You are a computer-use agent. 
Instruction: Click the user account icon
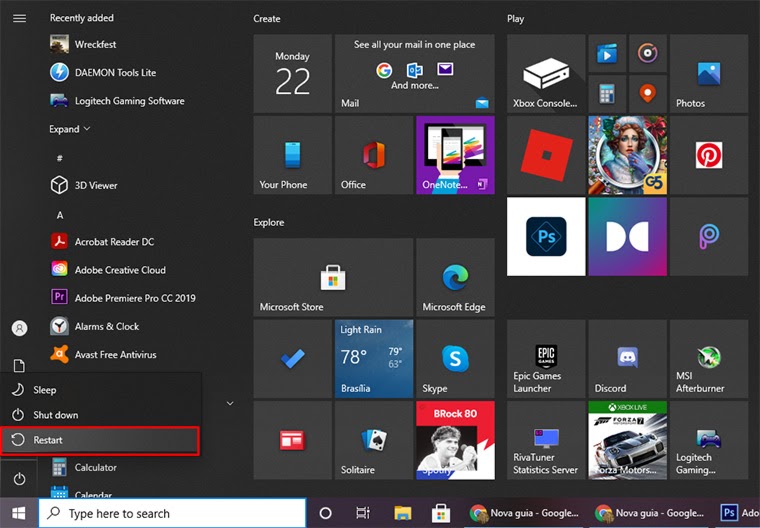[x=19, y=328]
